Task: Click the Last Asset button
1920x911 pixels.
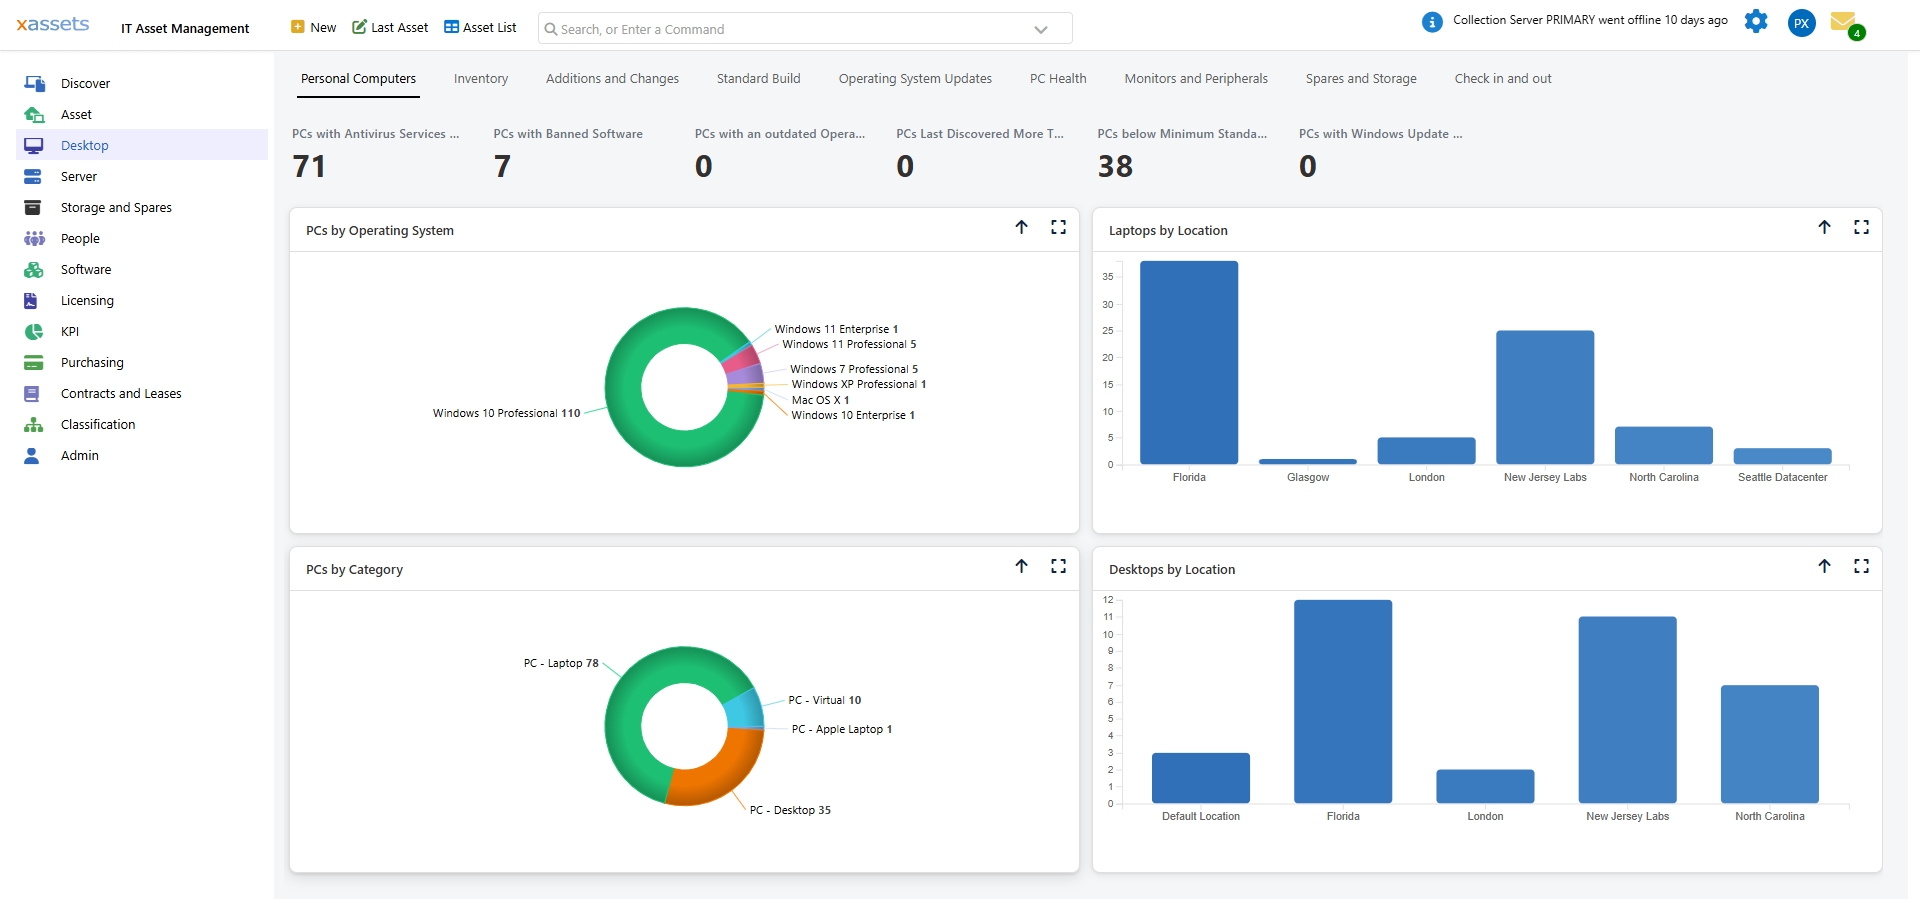Action: [x=389, y=27]
